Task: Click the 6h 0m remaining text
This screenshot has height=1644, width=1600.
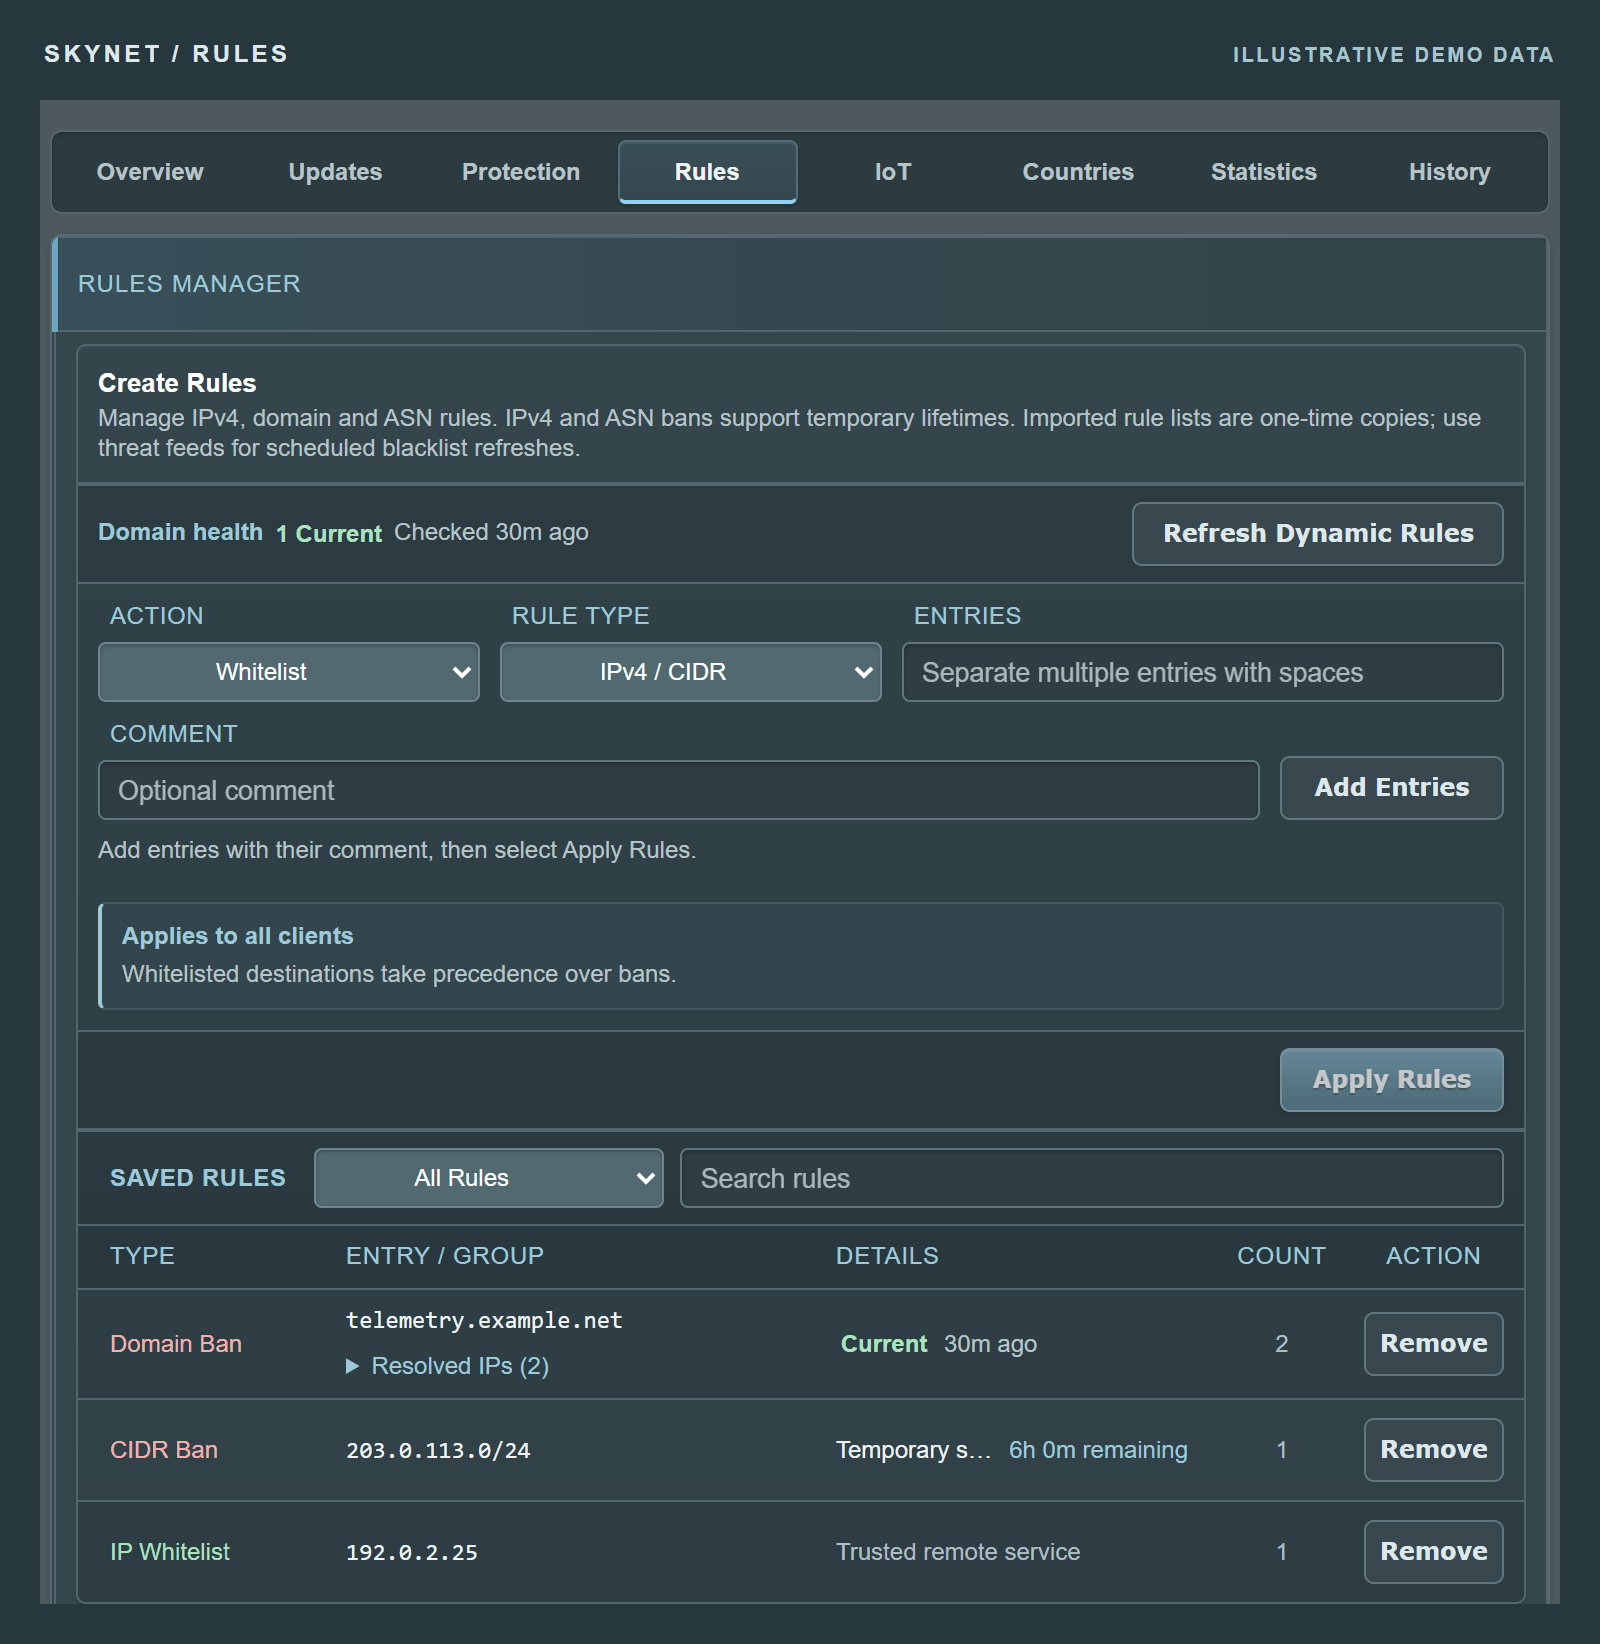Action: click(x=1098, y=1450)
